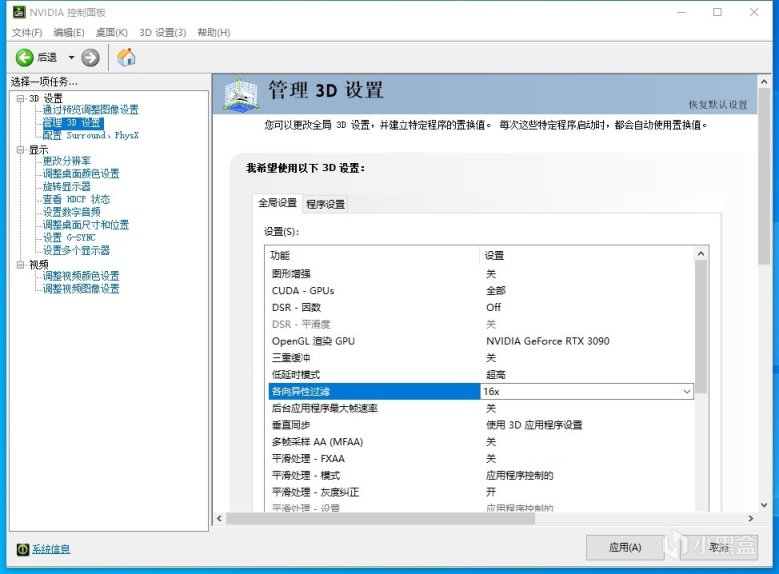
Task: Open the 文件(F) menu
Action: (27, 32)
